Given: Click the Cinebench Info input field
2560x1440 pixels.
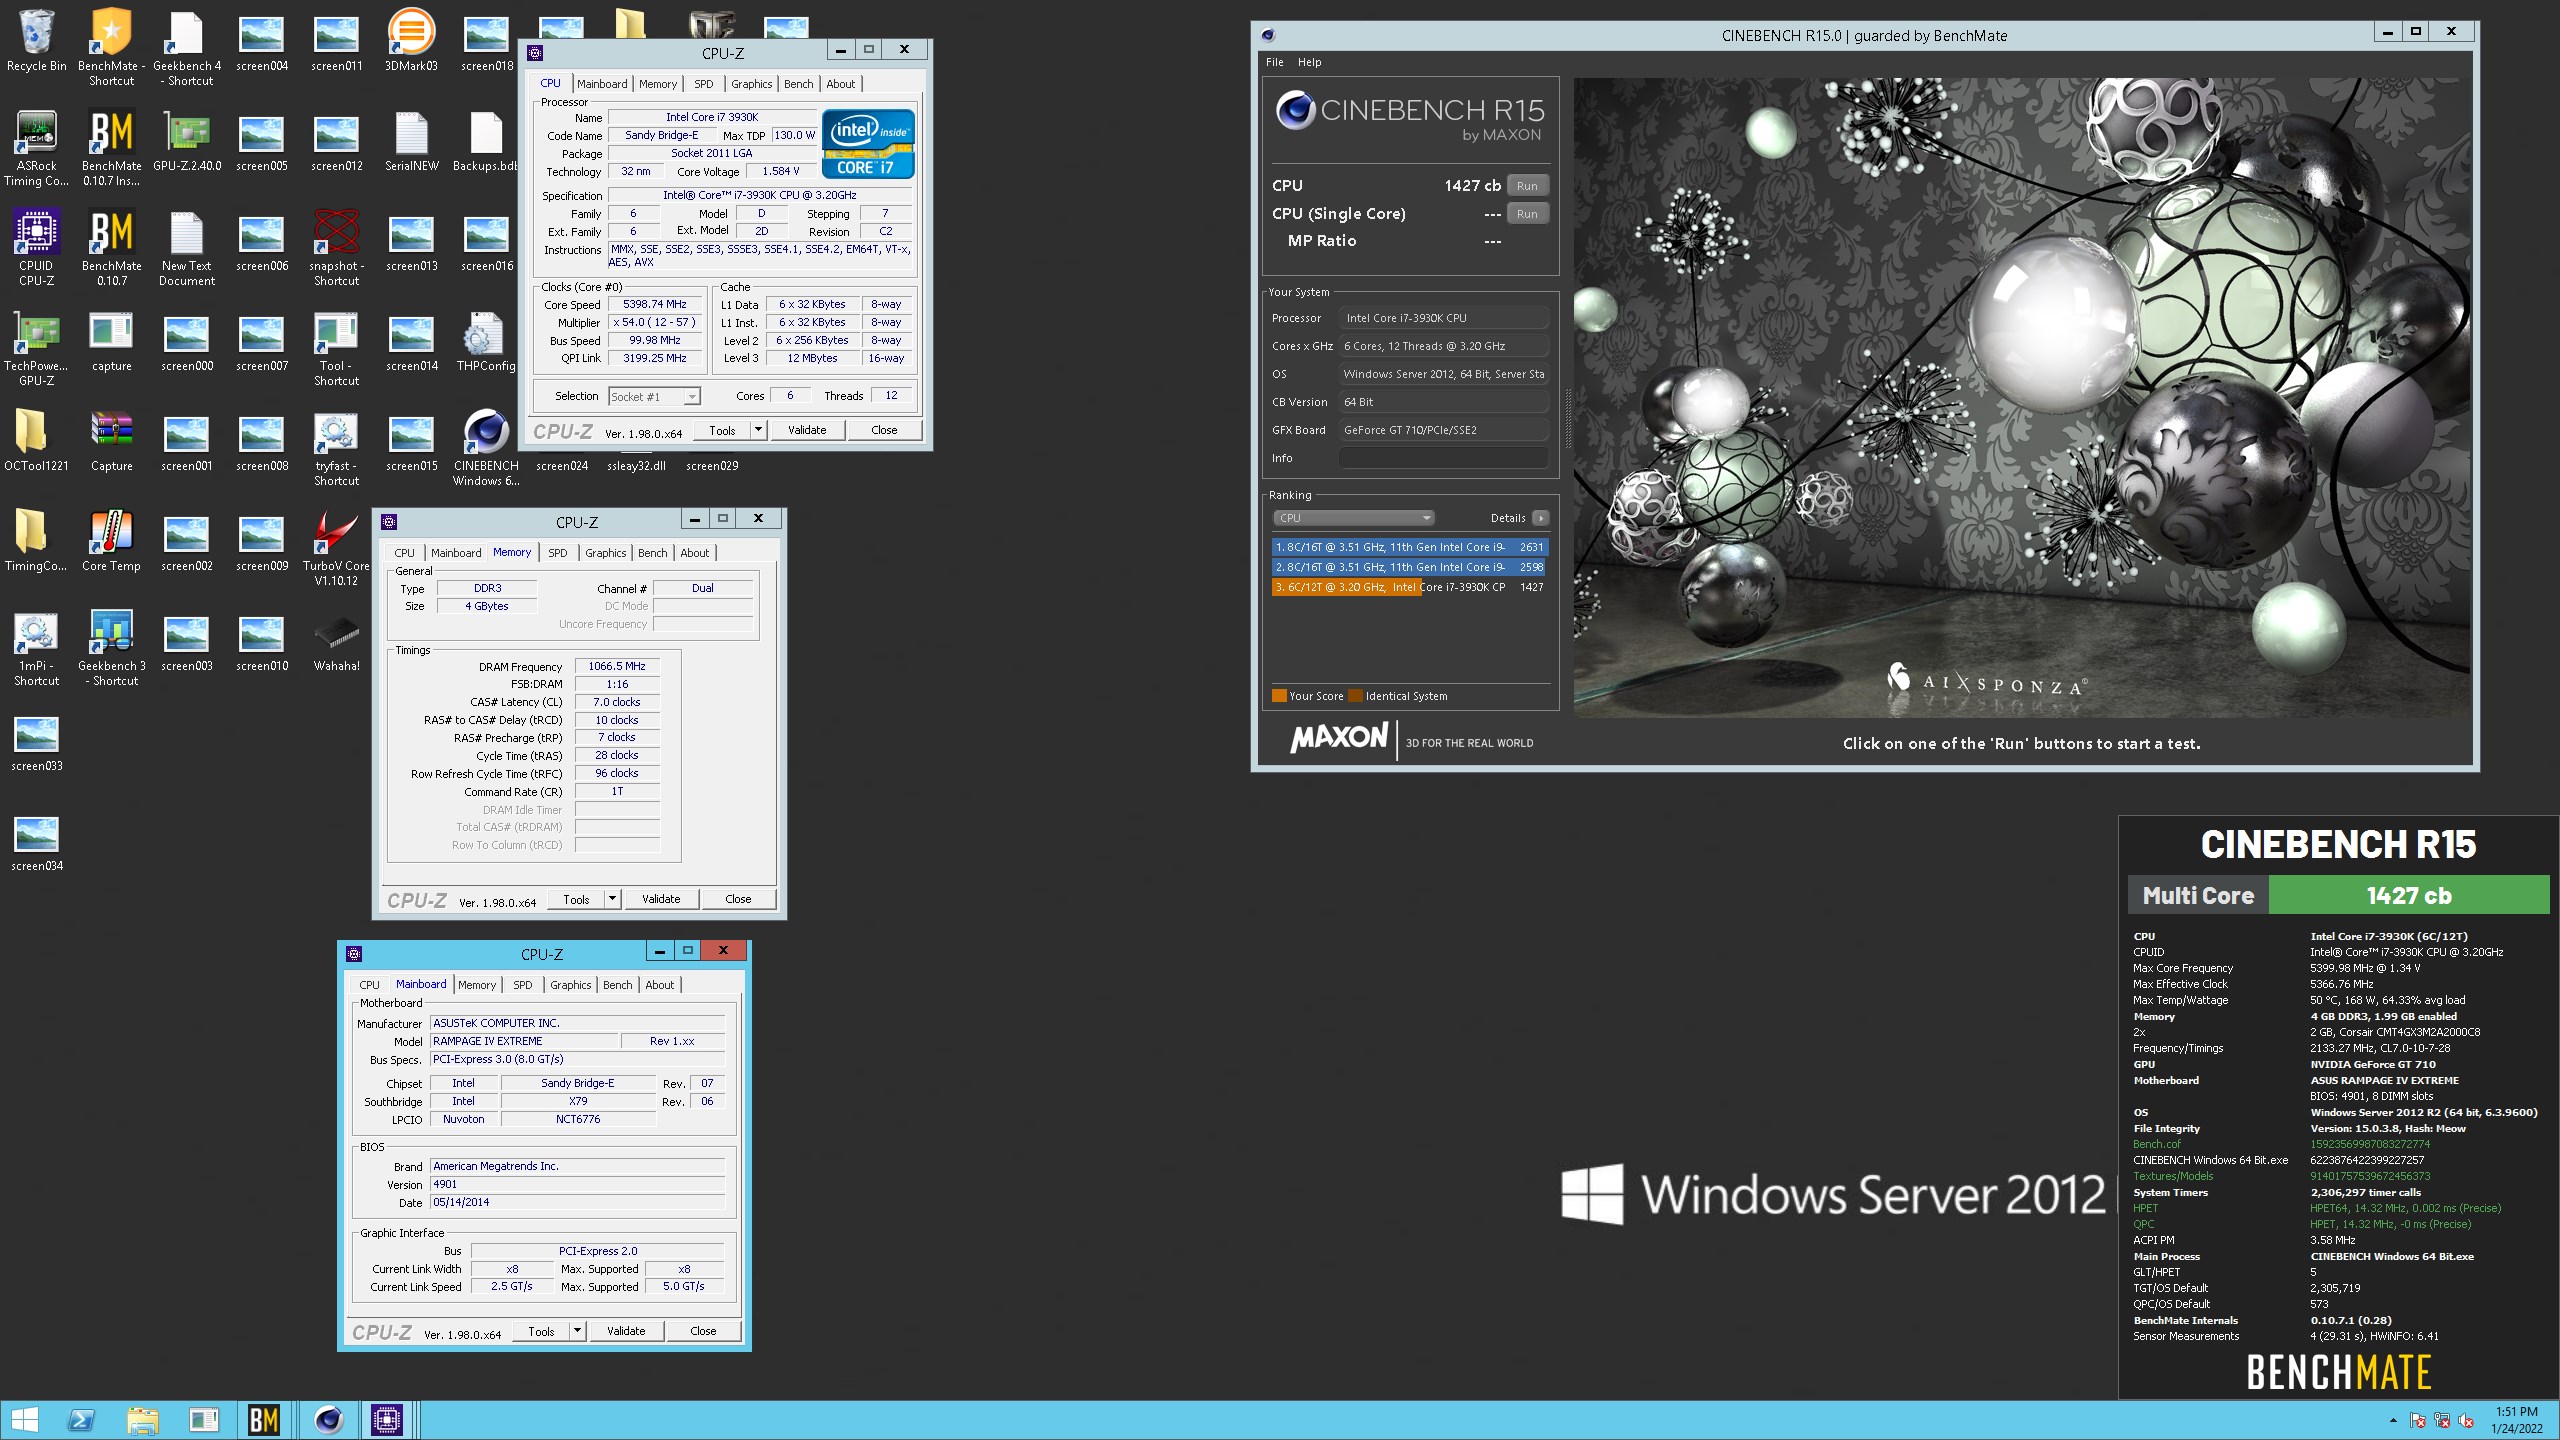Looking at the screenshot, I should pos(1444,458).
